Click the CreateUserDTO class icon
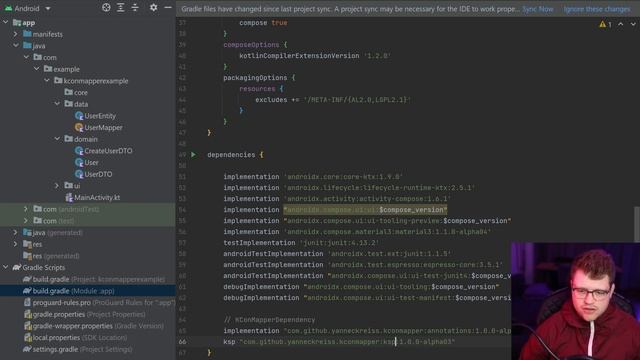Image resolution: width=640 pixels, height=360 pixels. point(79,151)
